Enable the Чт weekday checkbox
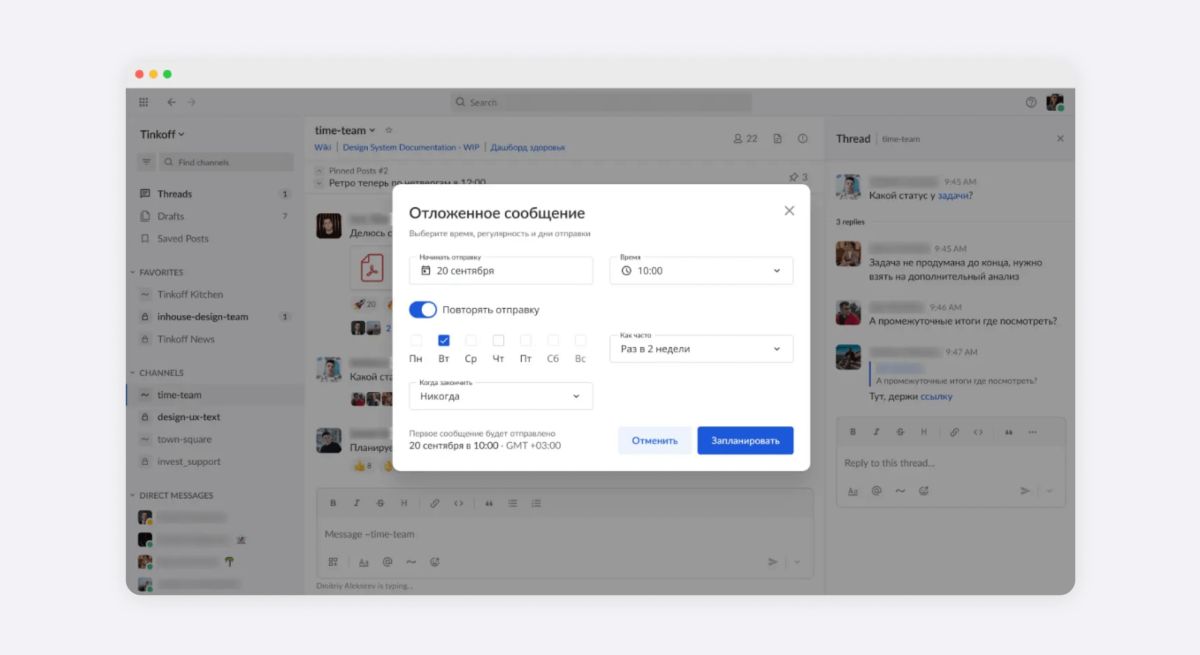Image resolution: width=1200 pixels, height=655 pixels. [498, 340]
